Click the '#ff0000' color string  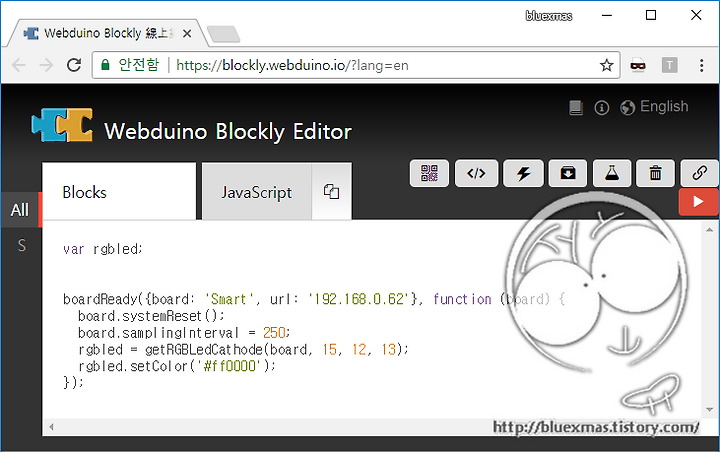[x=231, y=366]
